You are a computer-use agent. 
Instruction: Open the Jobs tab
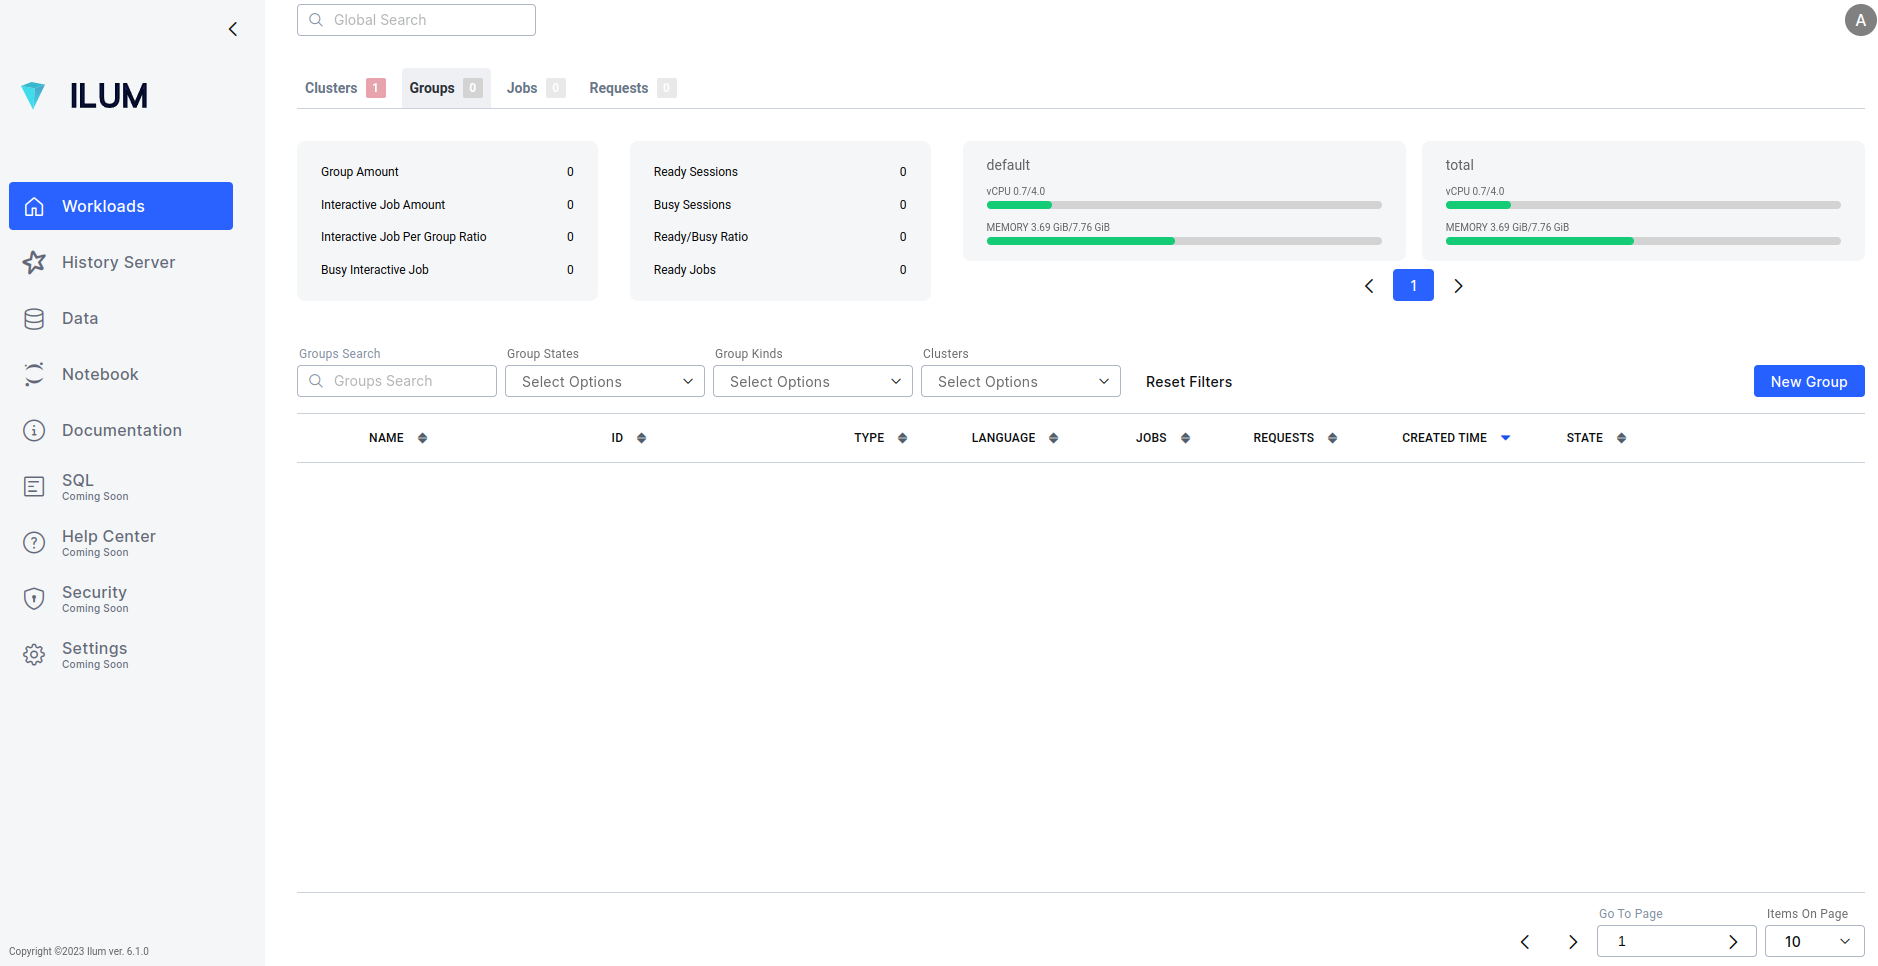521,88
